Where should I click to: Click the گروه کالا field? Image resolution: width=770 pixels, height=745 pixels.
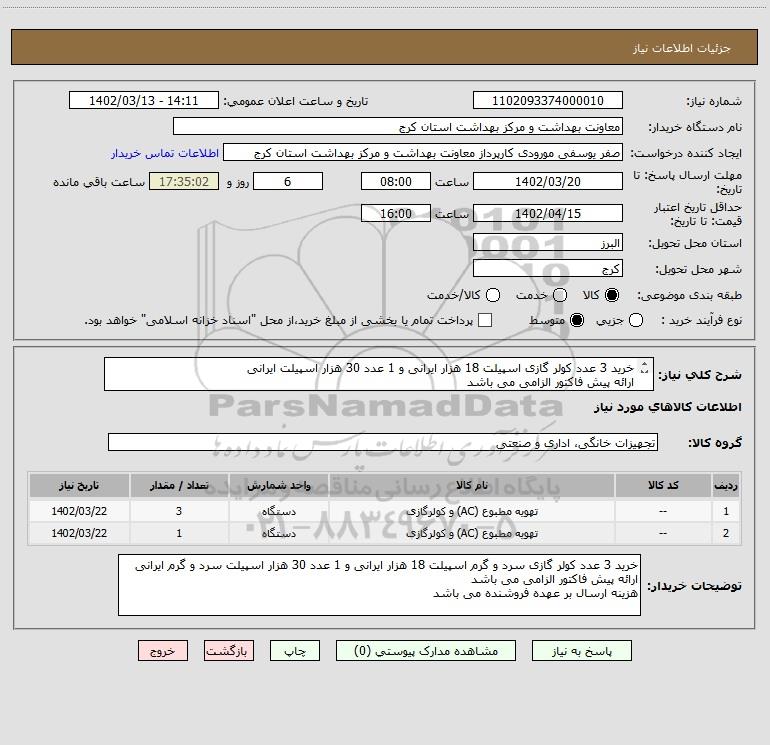tap(383, 442)
